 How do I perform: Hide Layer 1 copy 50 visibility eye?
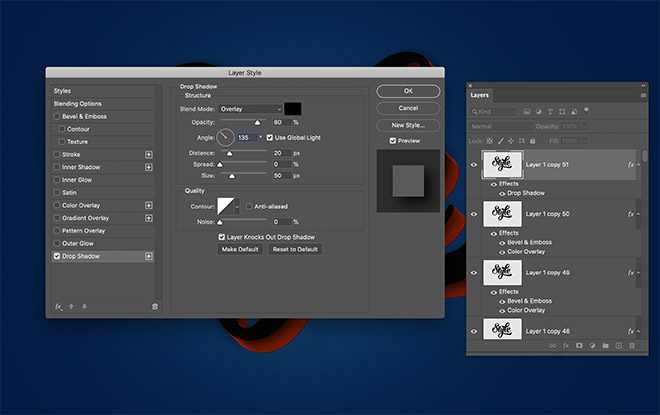click(x=474, y=213)
